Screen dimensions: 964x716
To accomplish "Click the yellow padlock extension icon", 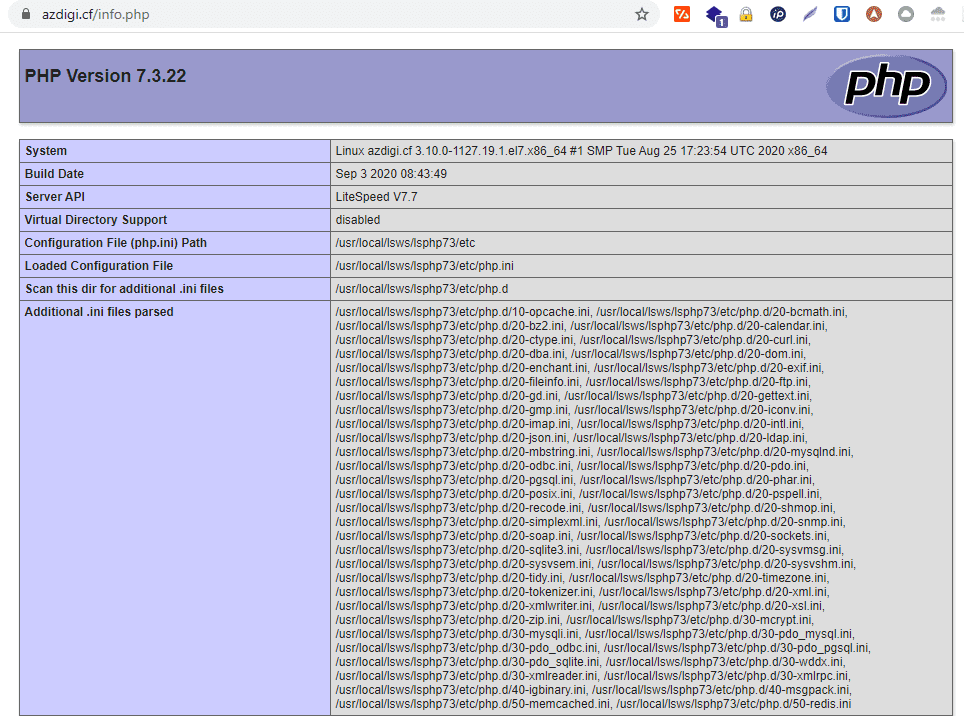I will click(x=746, y=15).
